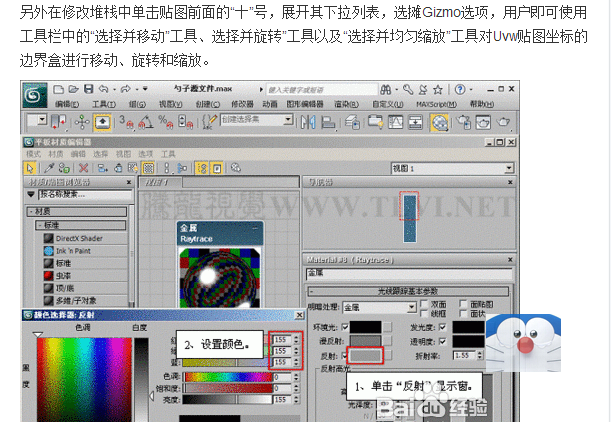Click the Rendered Frame Window icon
611x422 pixels.
tap(483, 122)
